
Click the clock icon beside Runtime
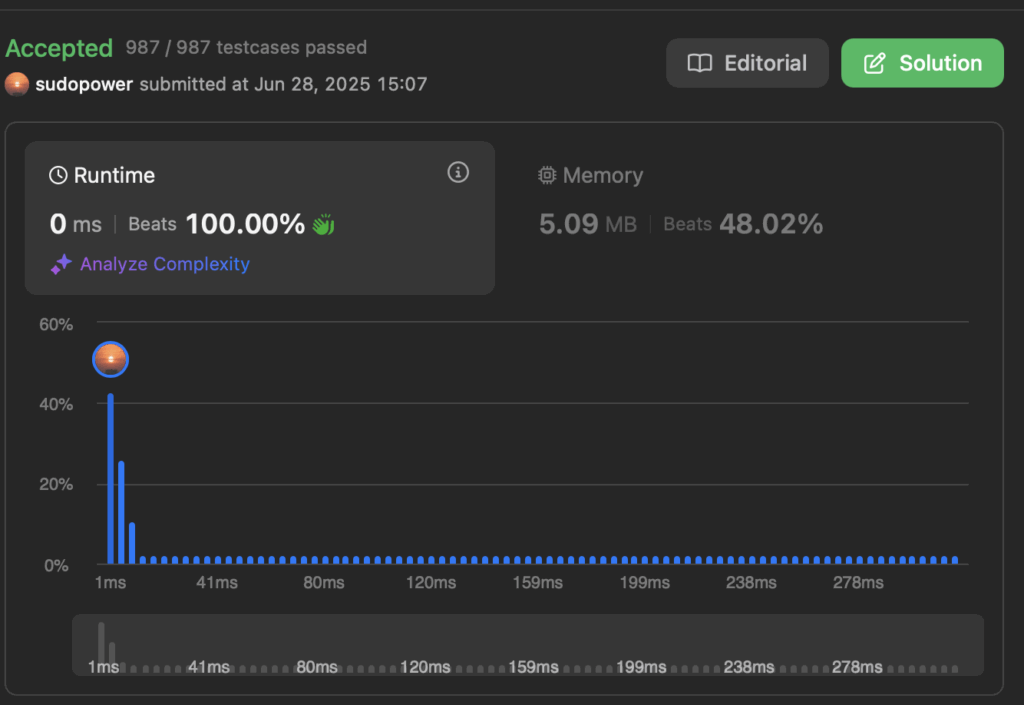tap(58, 175)
